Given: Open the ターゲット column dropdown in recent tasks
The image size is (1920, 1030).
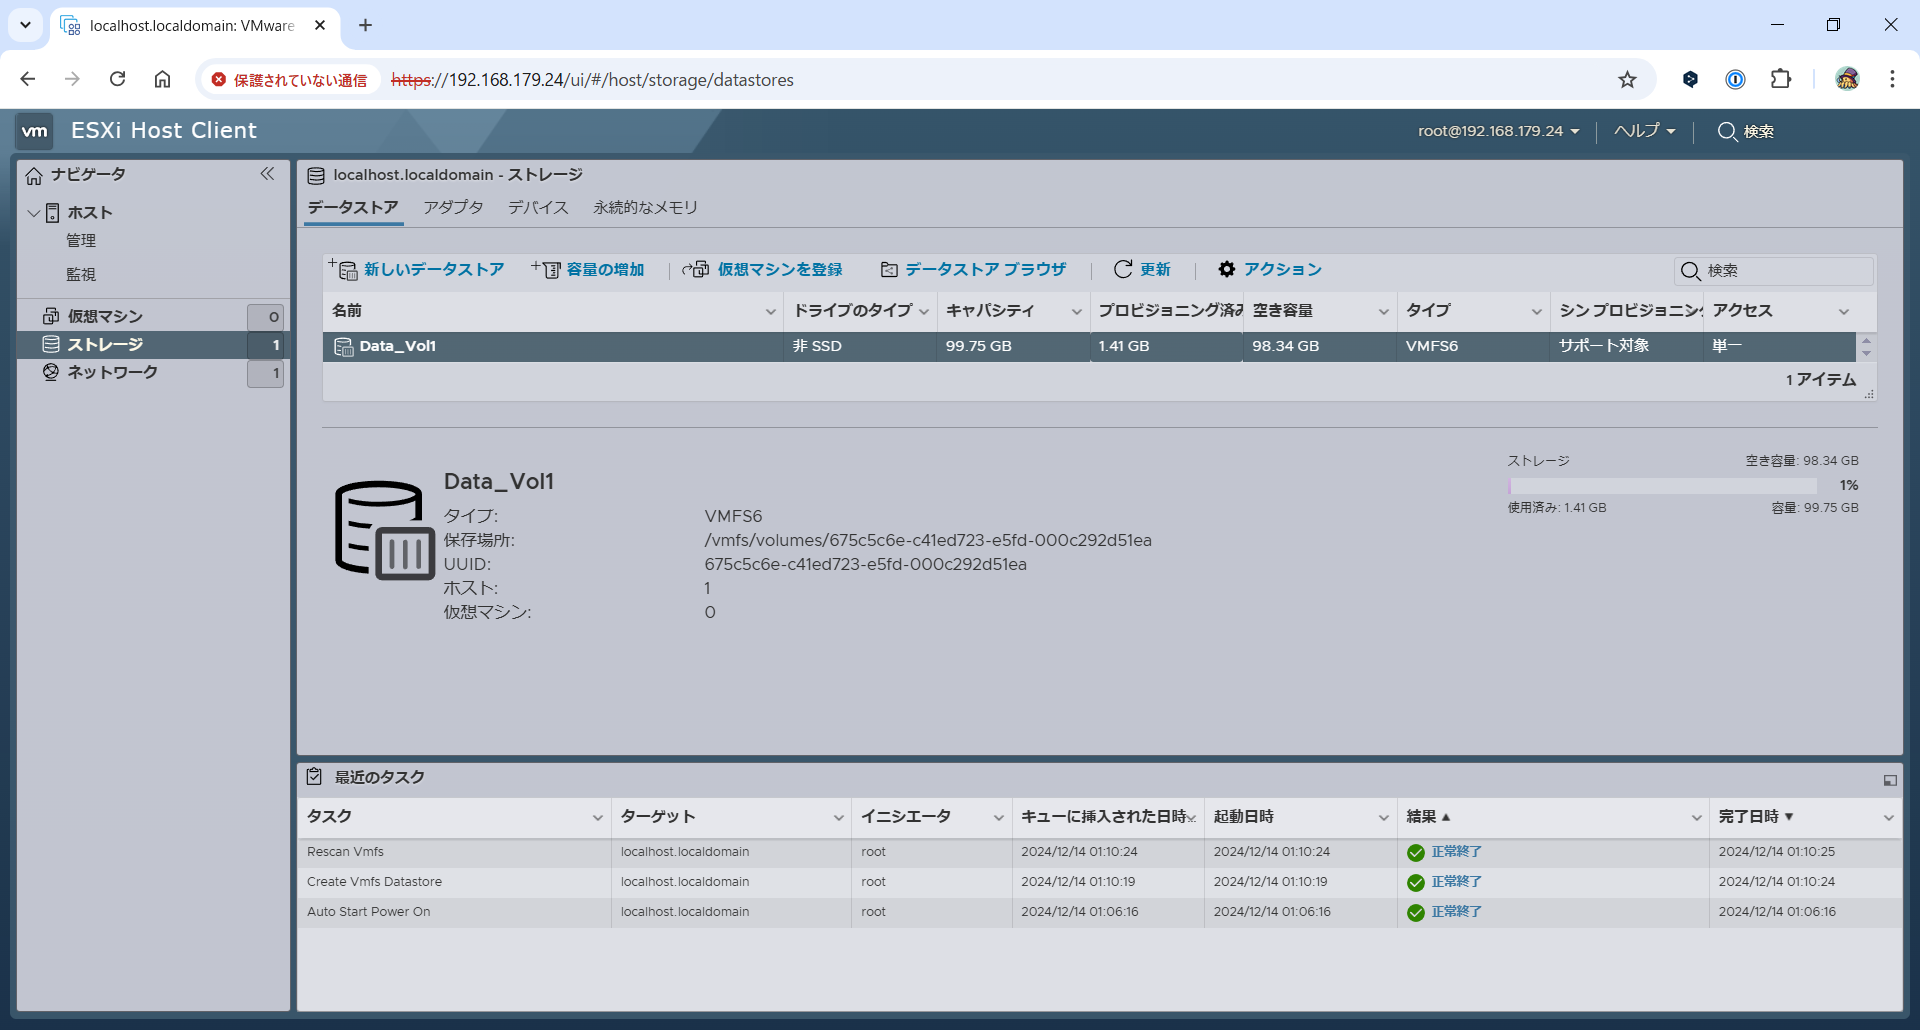Looking at the screenshot, I should (839, 818).
